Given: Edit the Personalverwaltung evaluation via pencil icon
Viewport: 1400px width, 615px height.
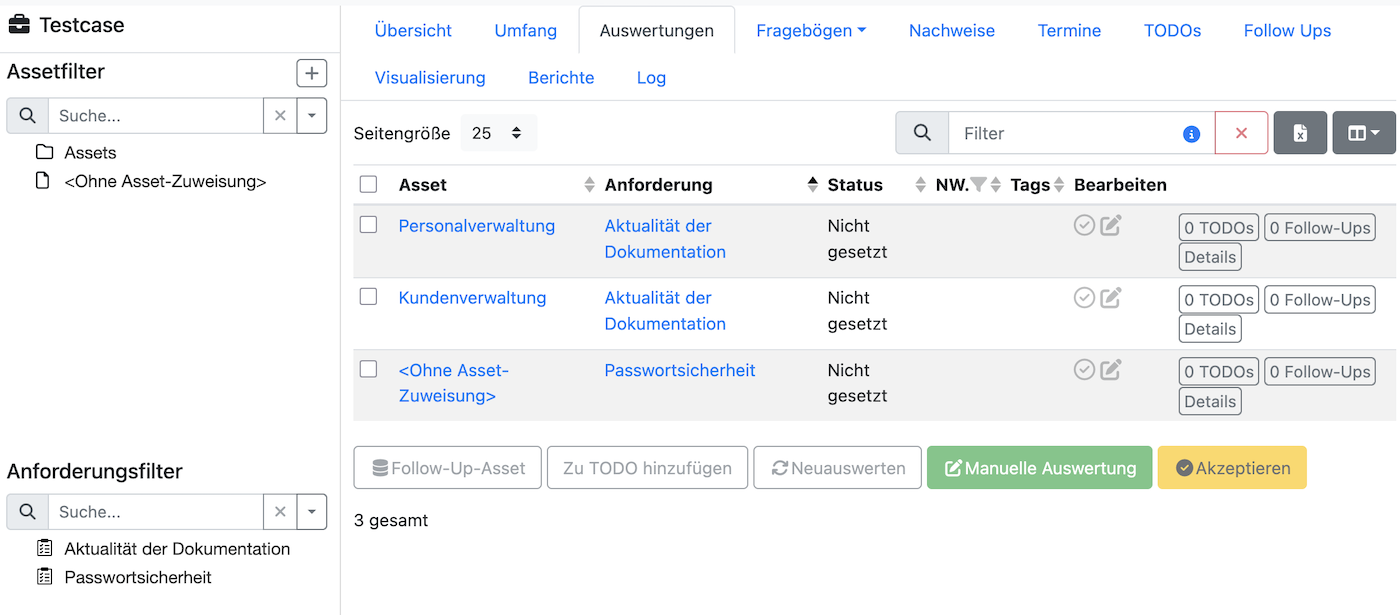Looking at the screenshot, I should [x=1110, y=225].
